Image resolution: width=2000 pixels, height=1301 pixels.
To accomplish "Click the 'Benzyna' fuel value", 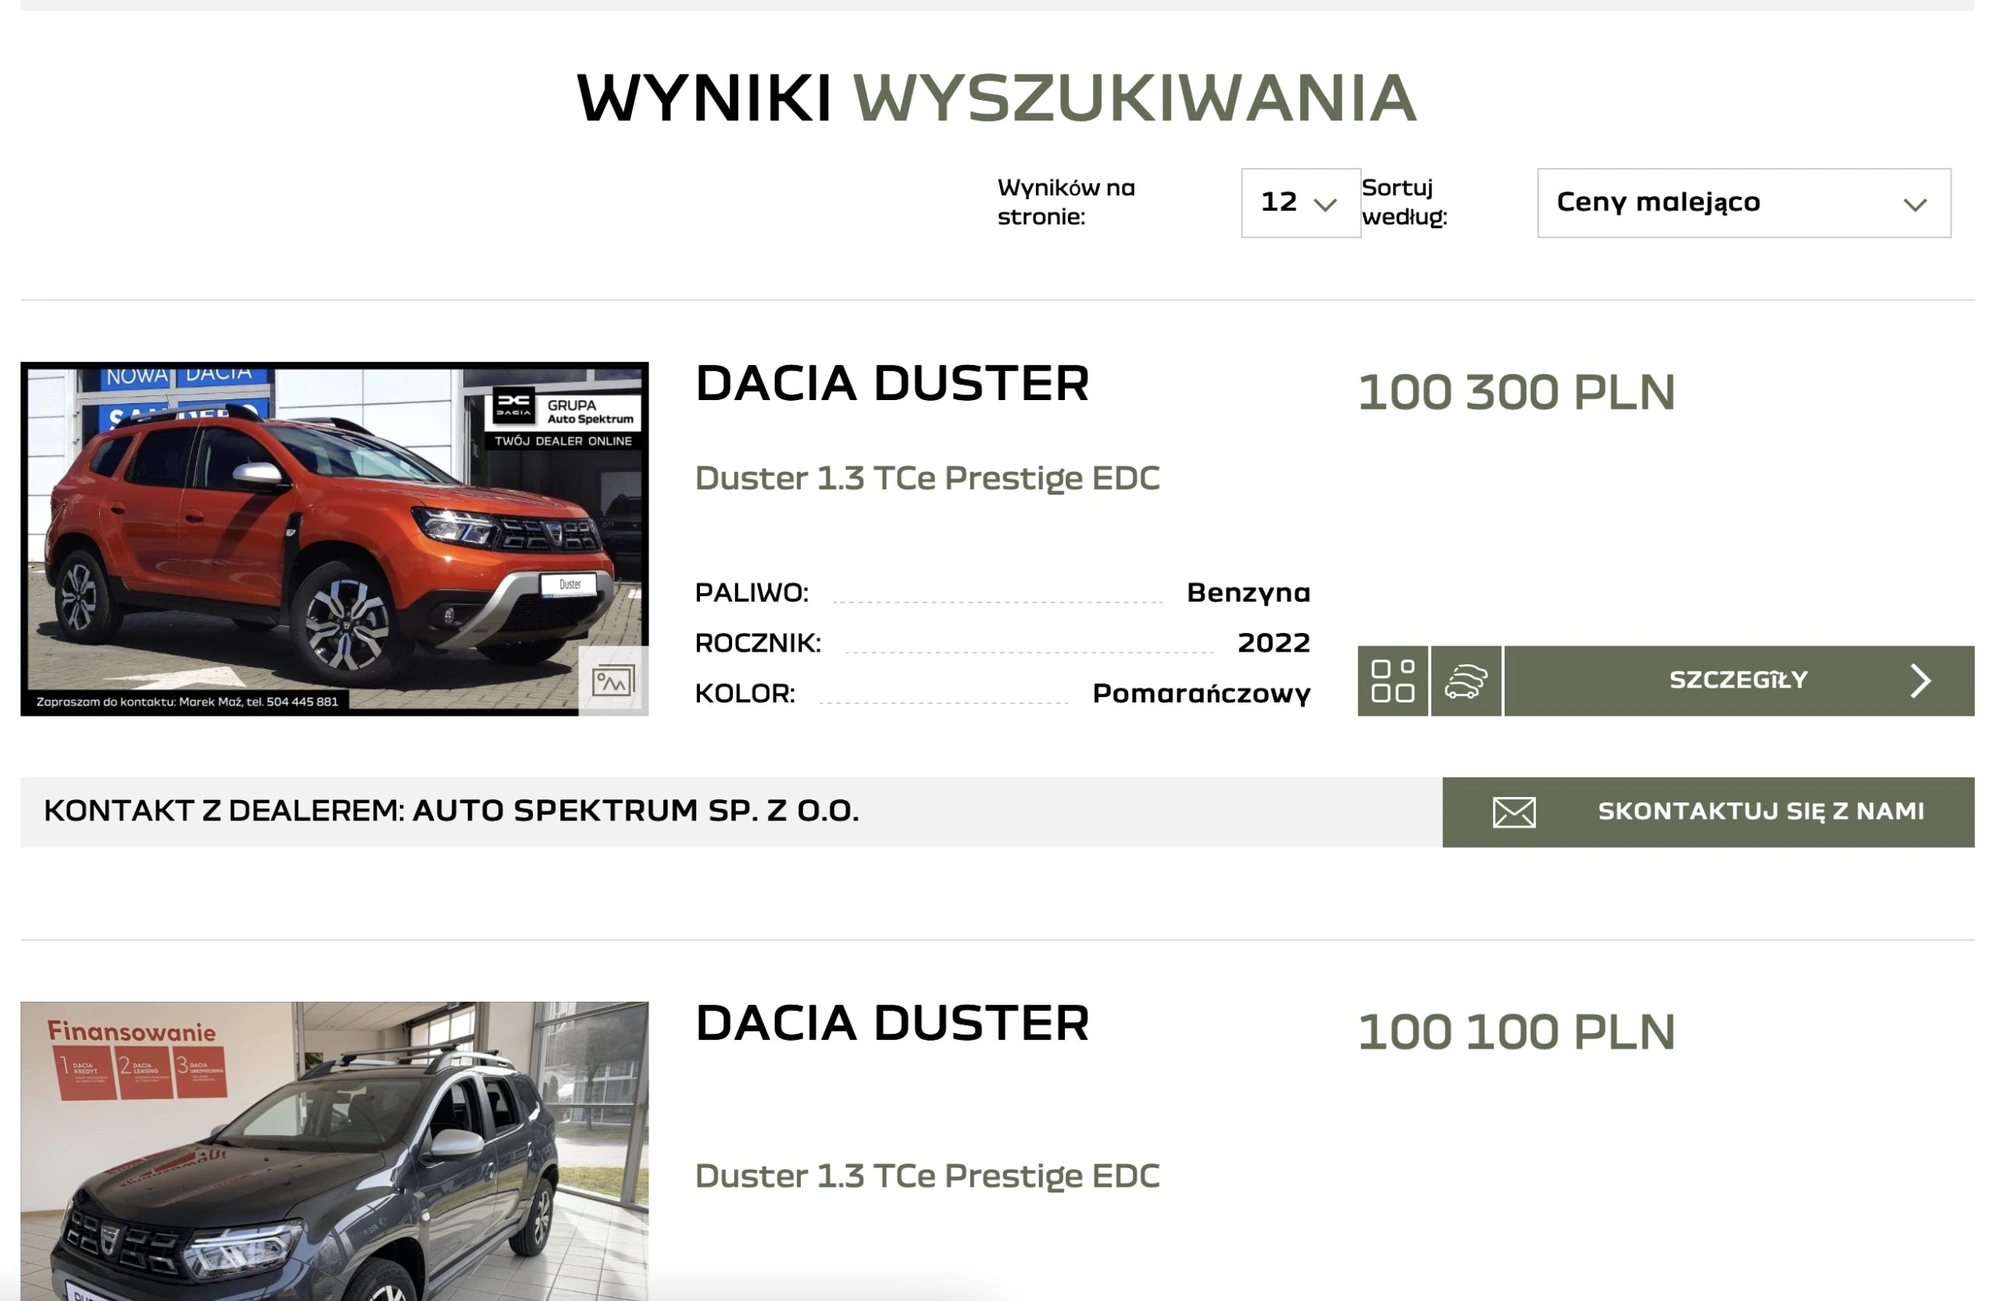I will (1248, 593).
